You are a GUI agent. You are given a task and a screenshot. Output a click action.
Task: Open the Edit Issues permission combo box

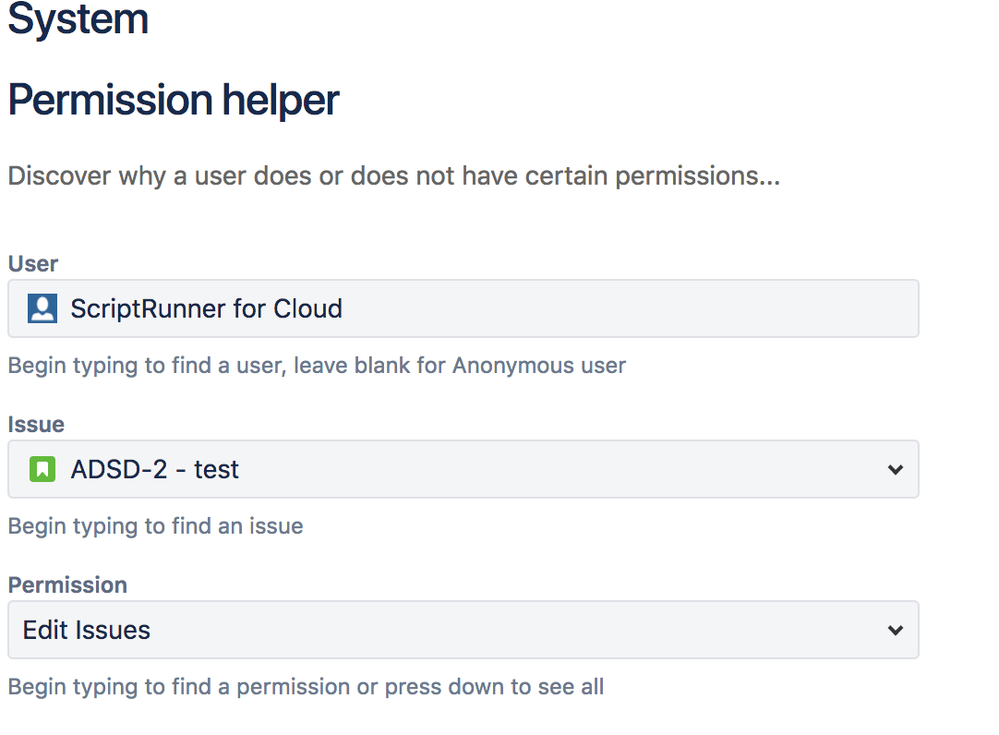pos(463,630)
